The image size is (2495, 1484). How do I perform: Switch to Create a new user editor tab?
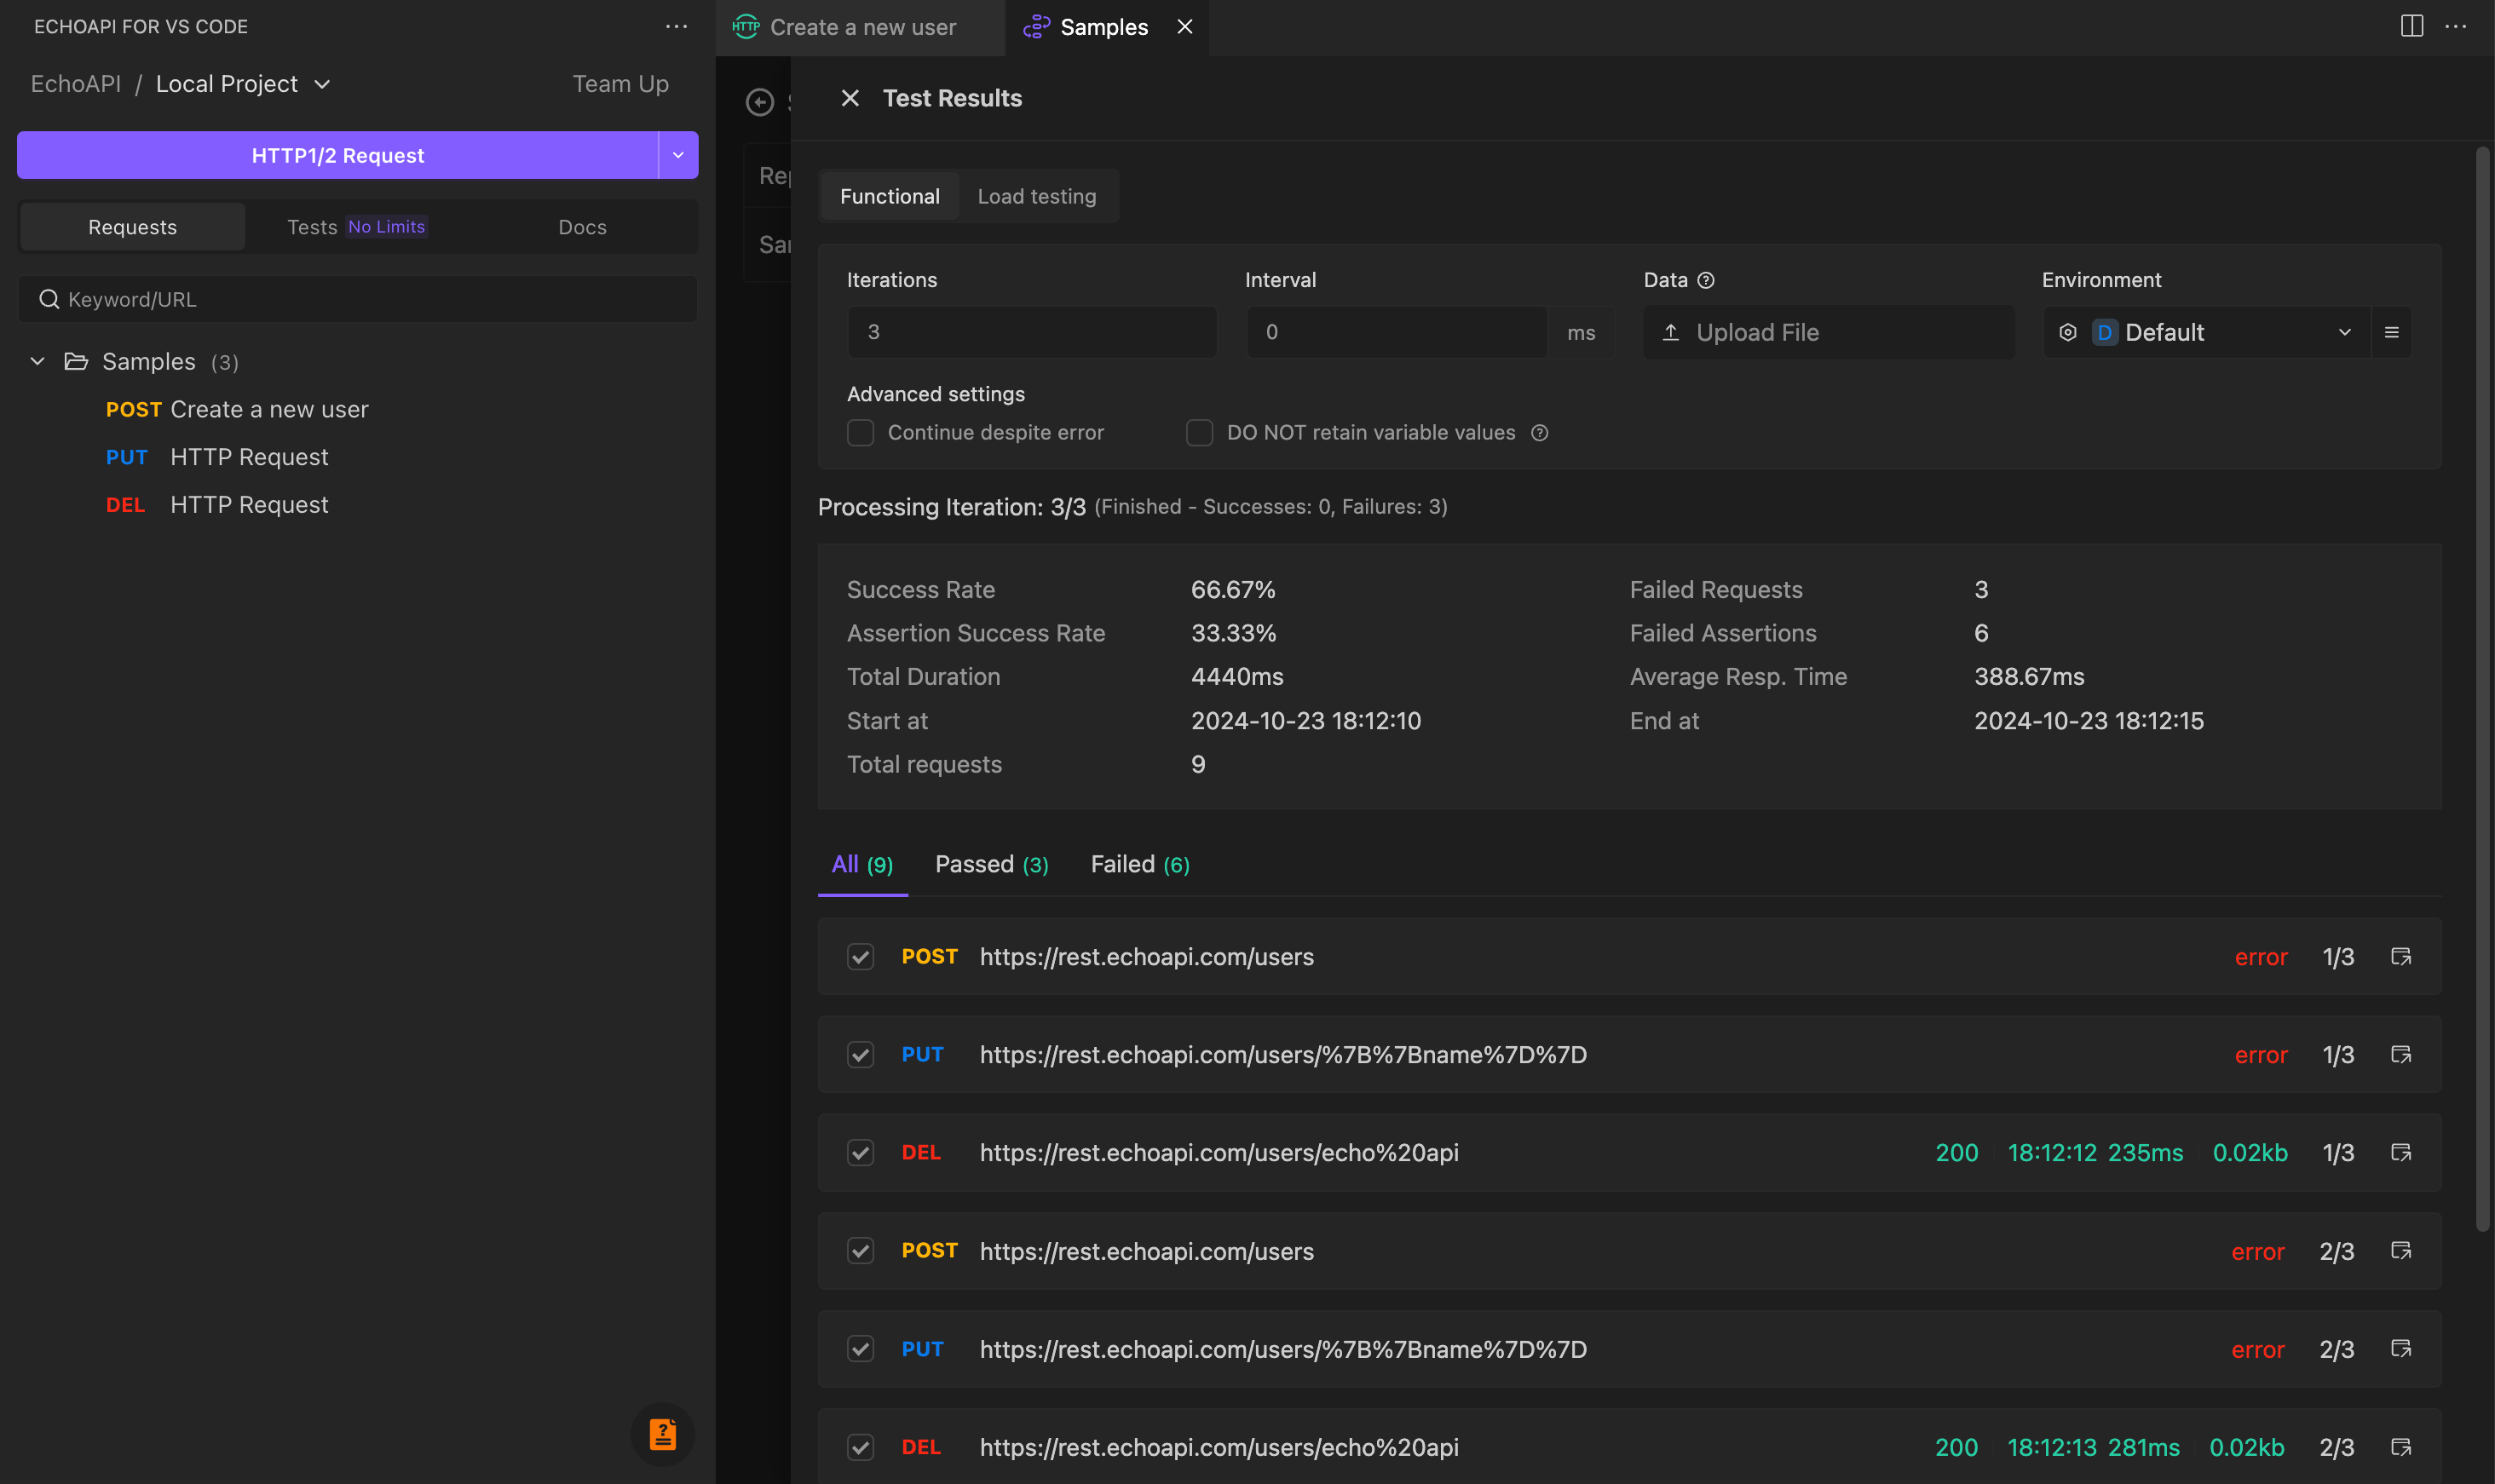[x=861, y=27]
